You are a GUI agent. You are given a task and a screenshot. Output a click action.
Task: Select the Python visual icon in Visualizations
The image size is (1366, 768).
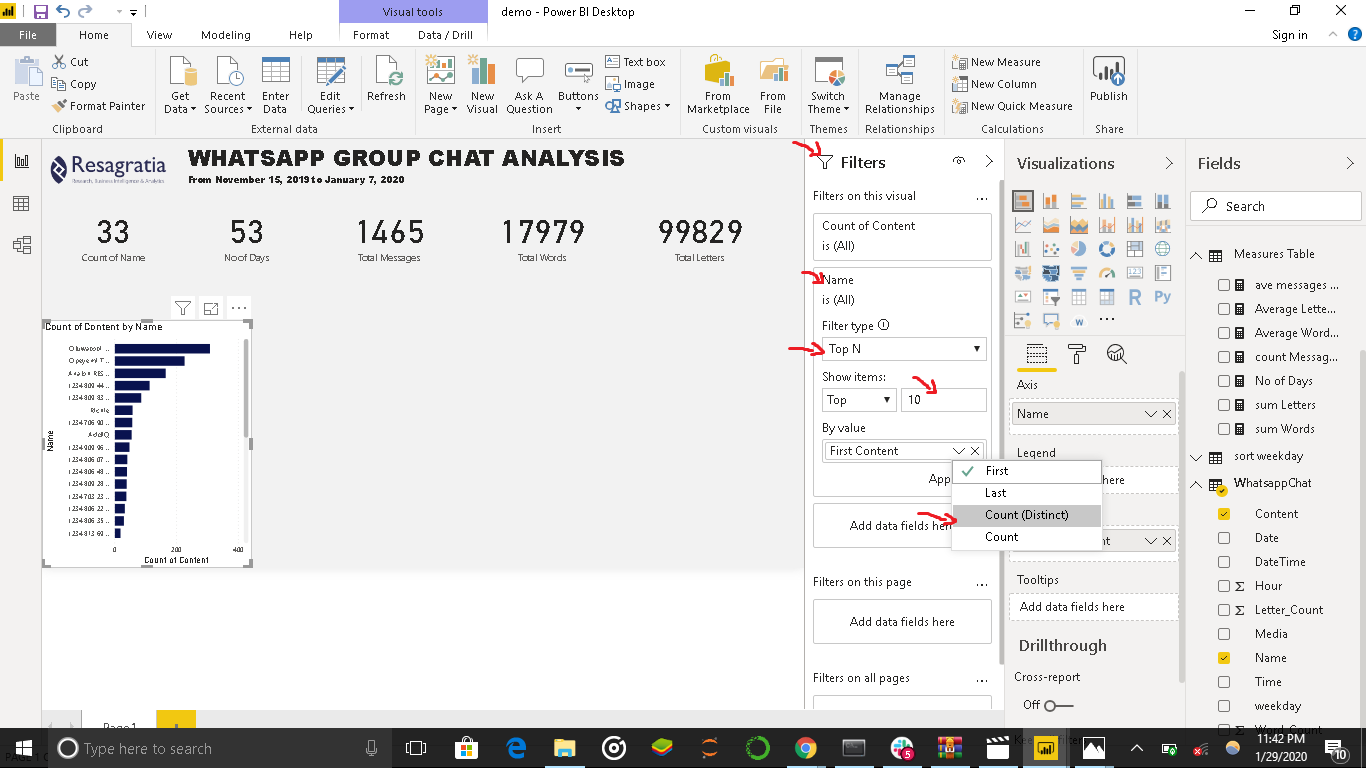tap(1163, 296)
